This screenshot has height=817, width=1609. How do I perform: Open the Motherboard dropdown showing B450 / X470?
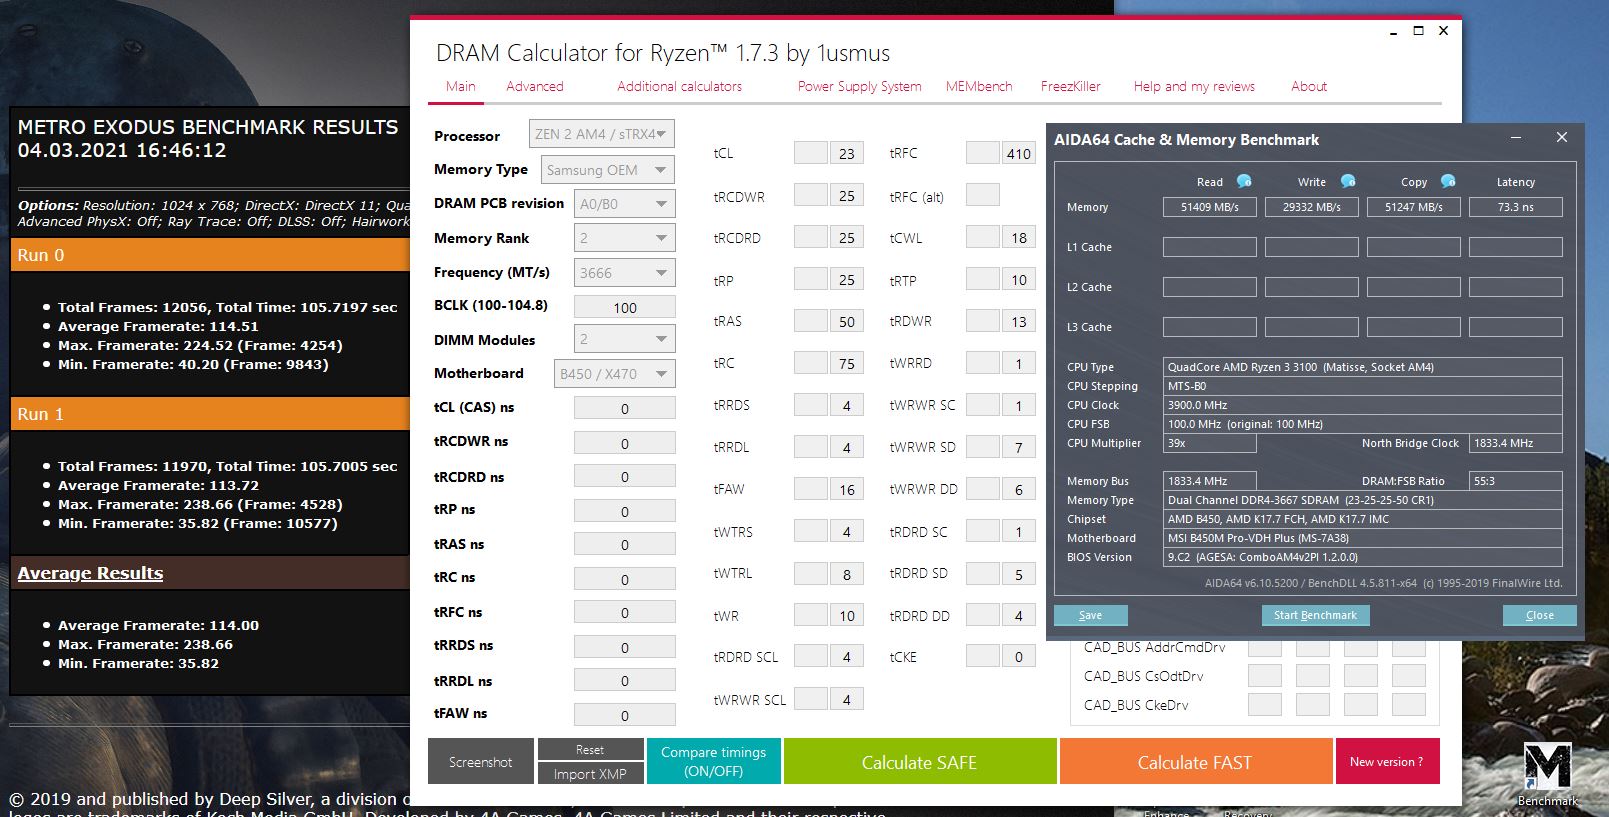pyautogui.click(x=615, y=374)
